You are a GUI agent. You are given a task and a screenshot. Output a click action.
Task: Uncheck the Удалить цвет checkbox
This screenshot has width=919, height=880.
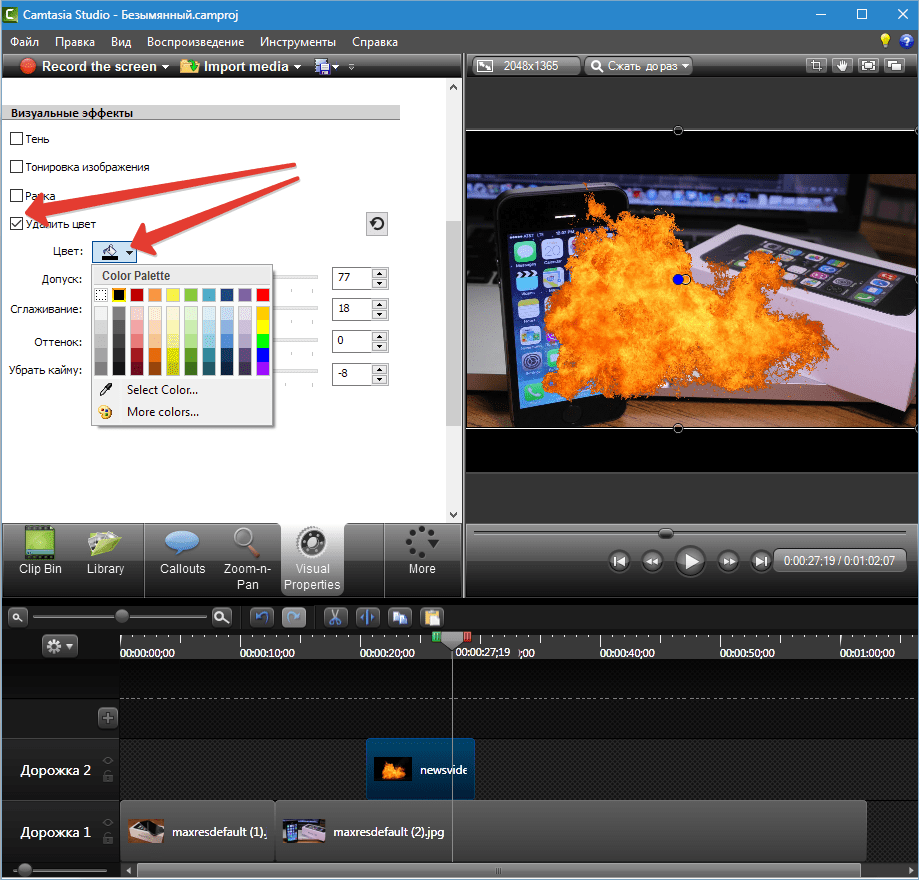point(16,224)
